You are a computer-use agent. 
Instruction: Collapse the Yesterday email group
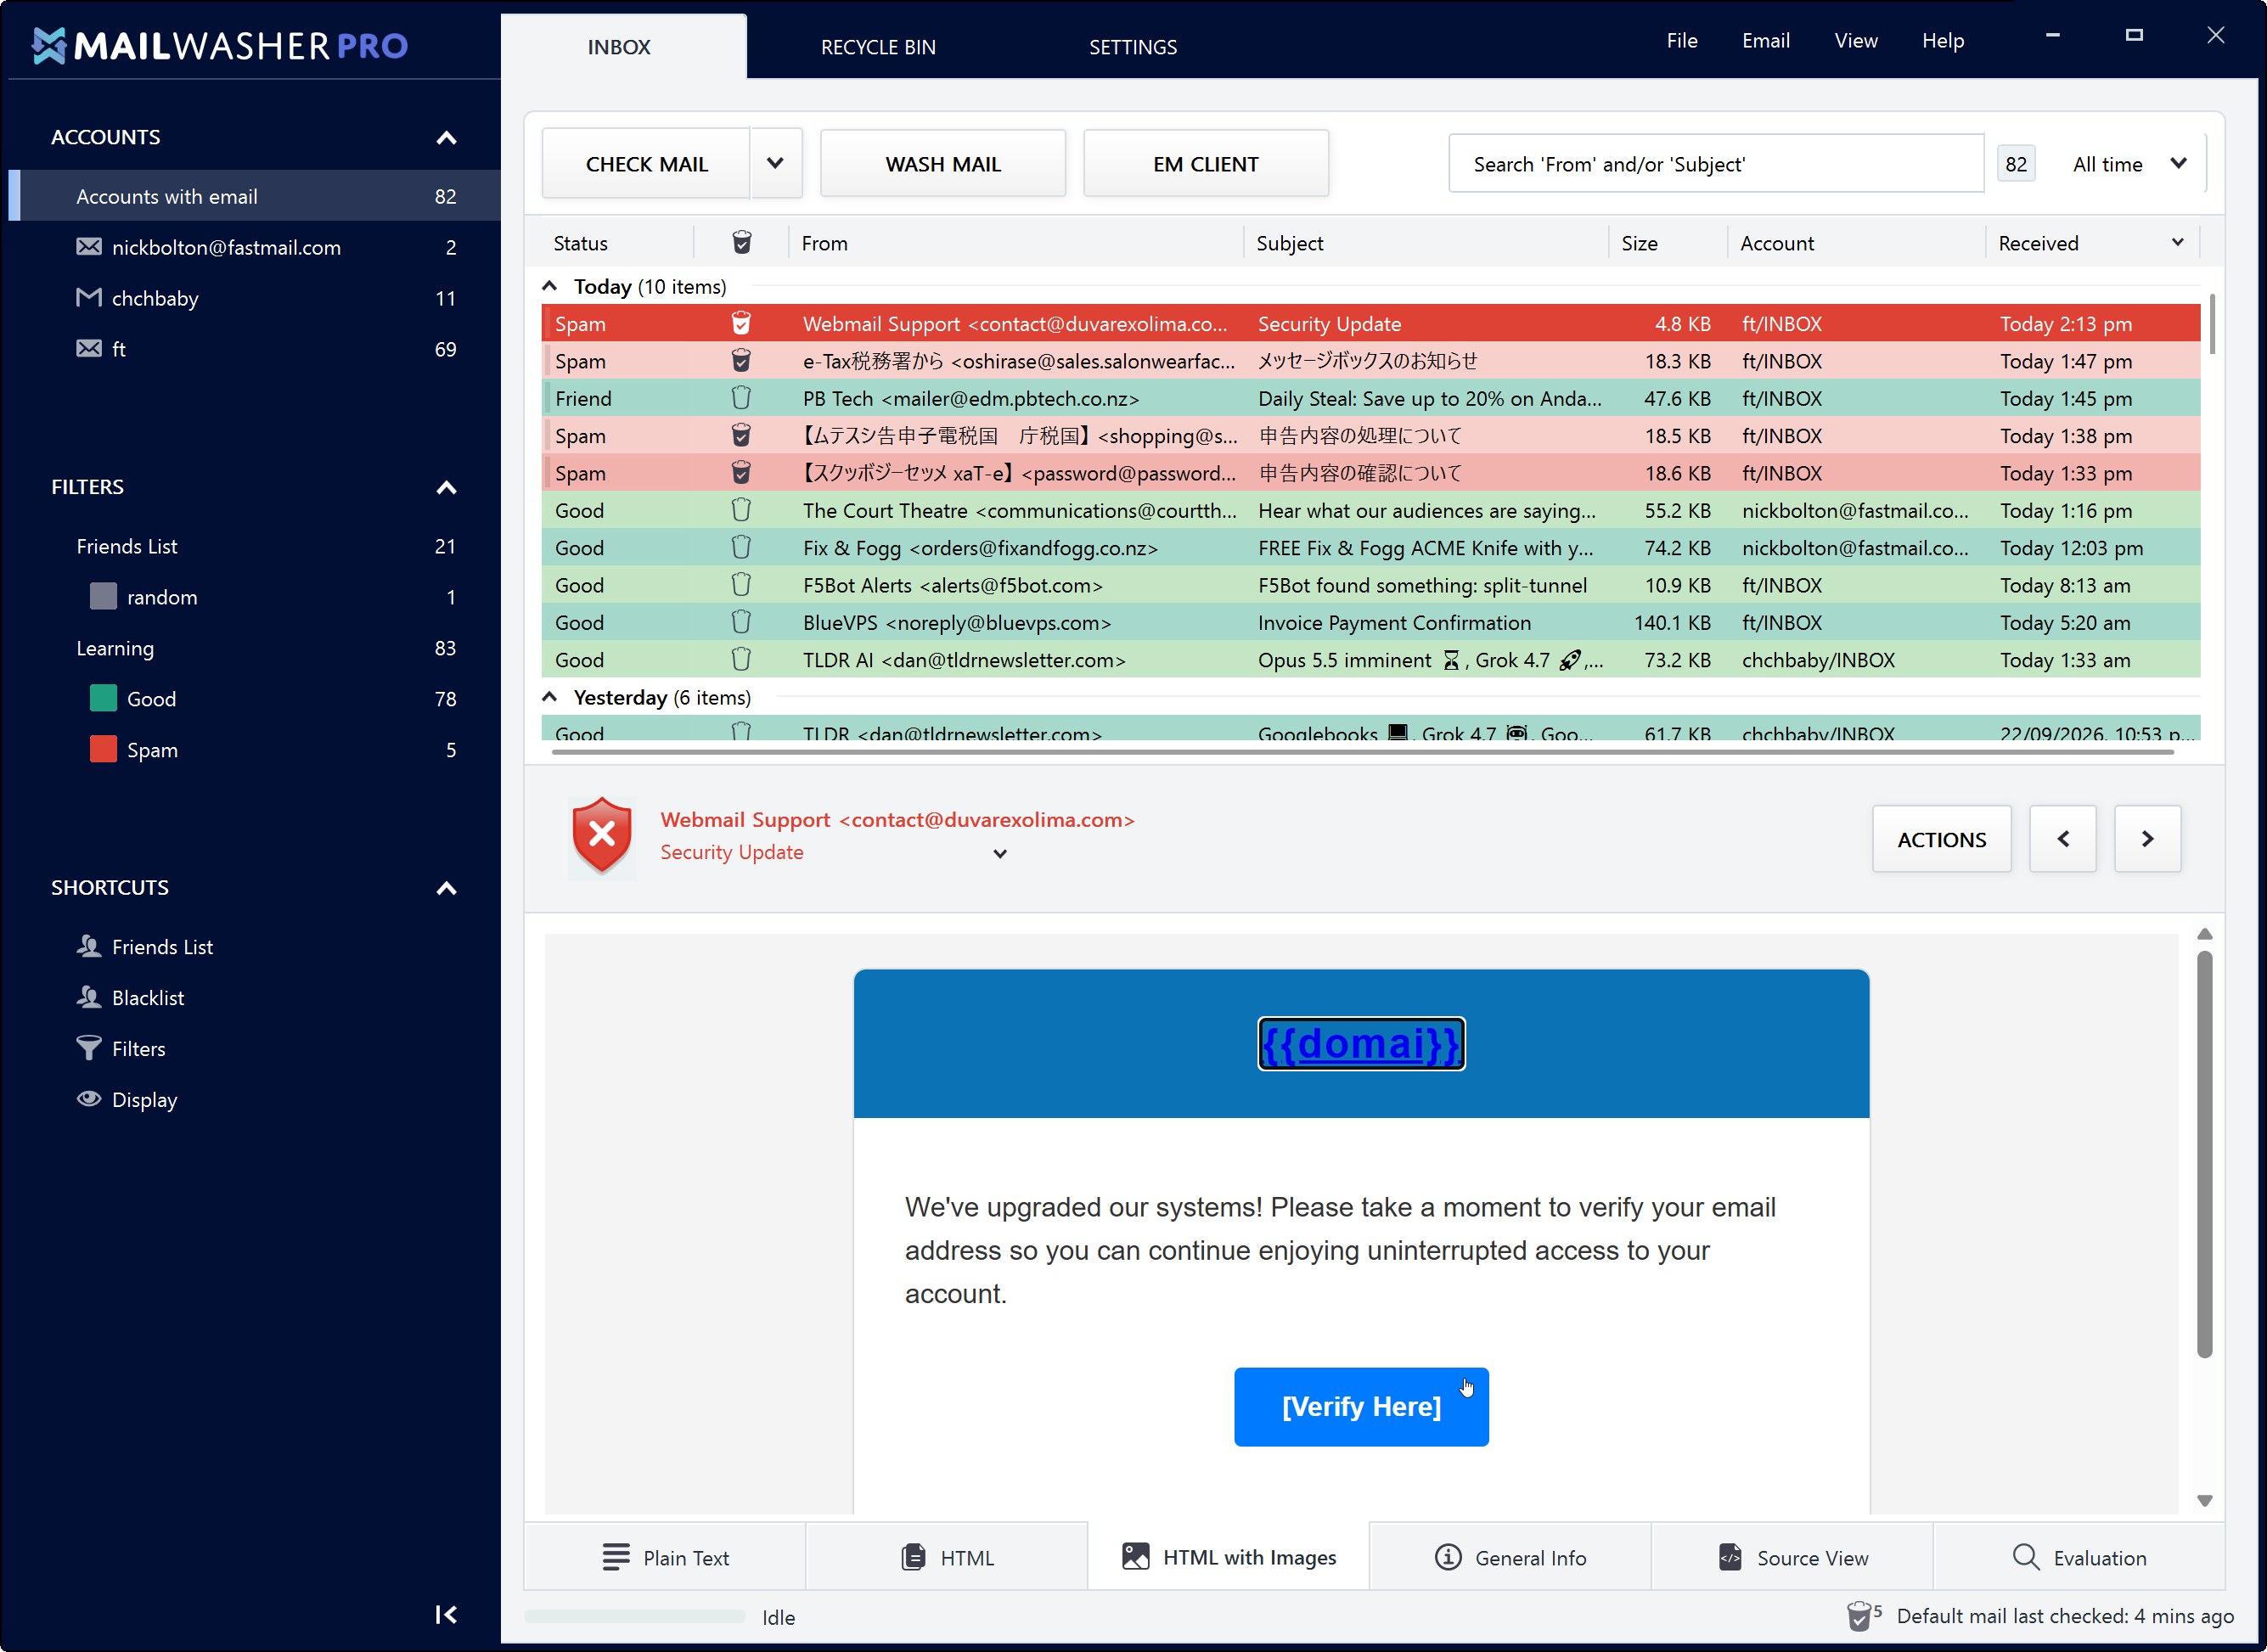click(x=549, y=696)
